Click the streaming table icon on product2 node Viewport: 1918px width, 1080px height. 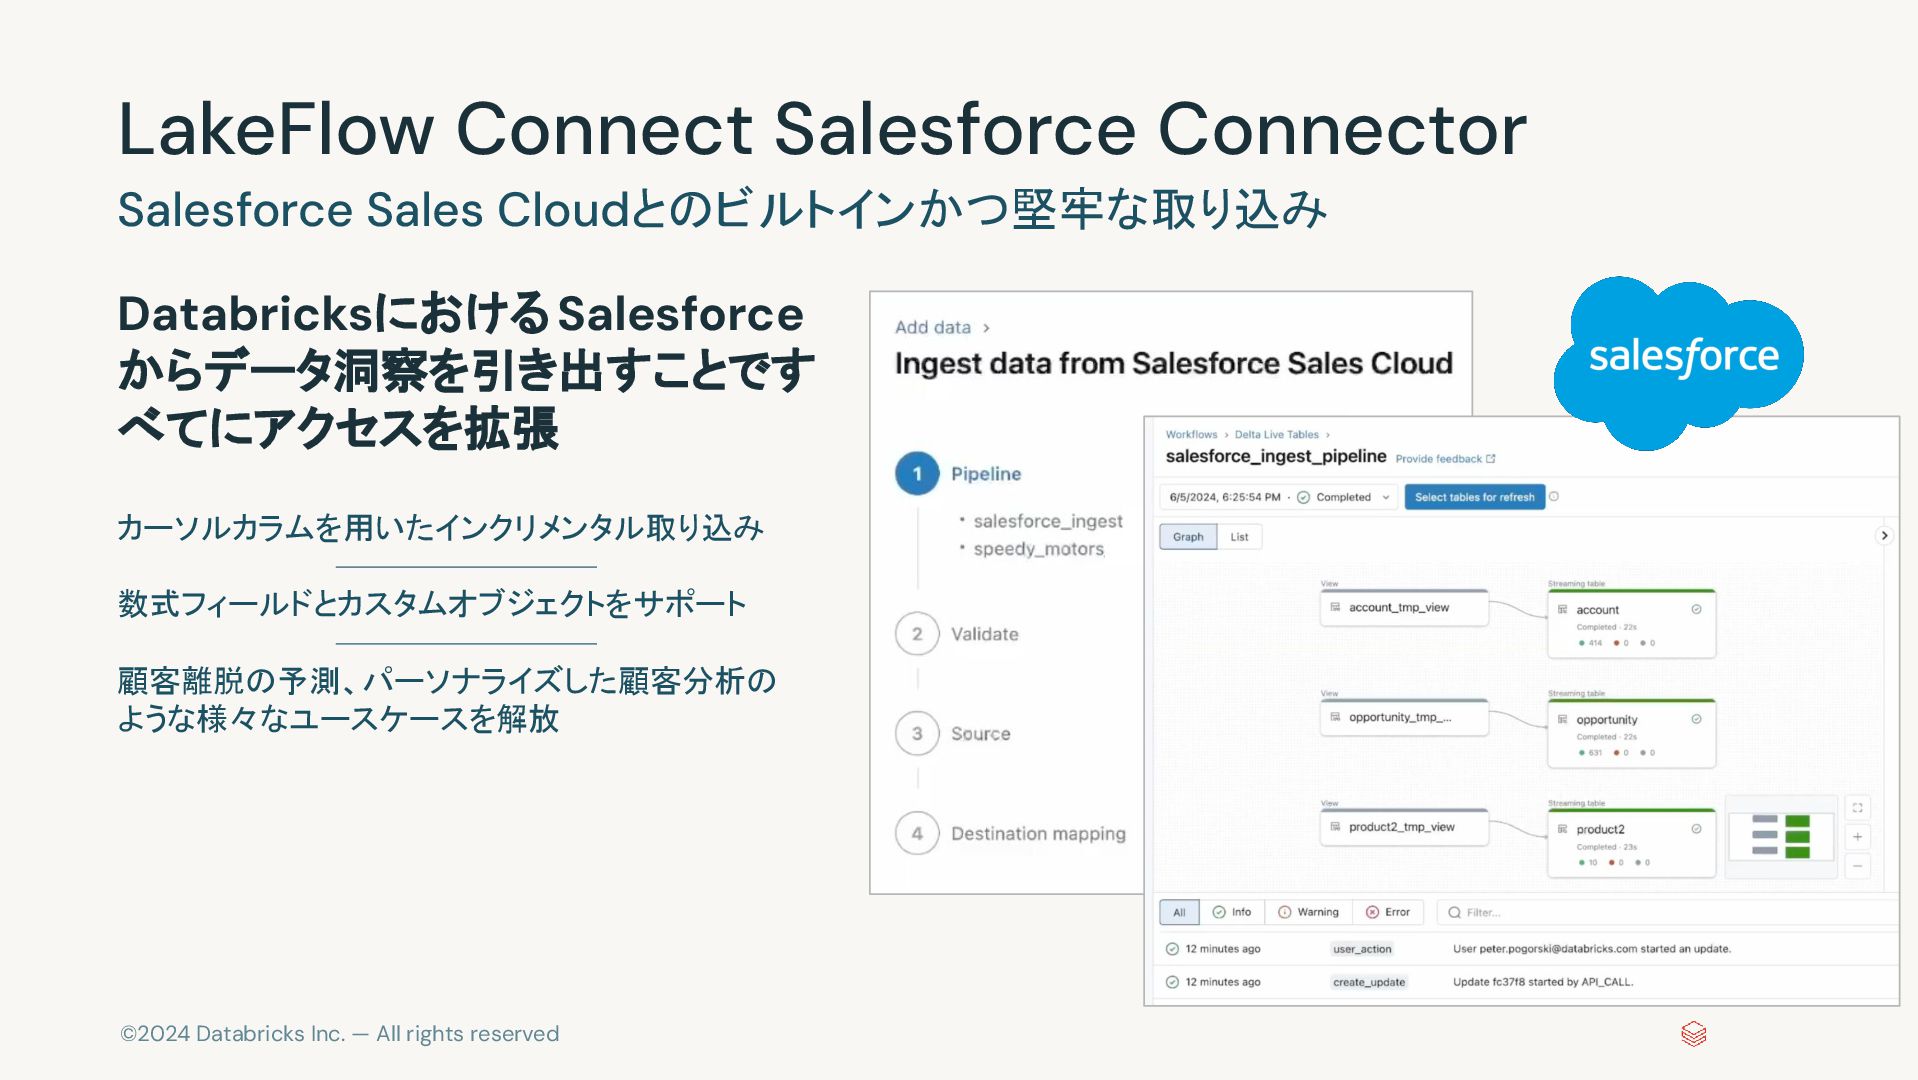tap(1563, 830)
